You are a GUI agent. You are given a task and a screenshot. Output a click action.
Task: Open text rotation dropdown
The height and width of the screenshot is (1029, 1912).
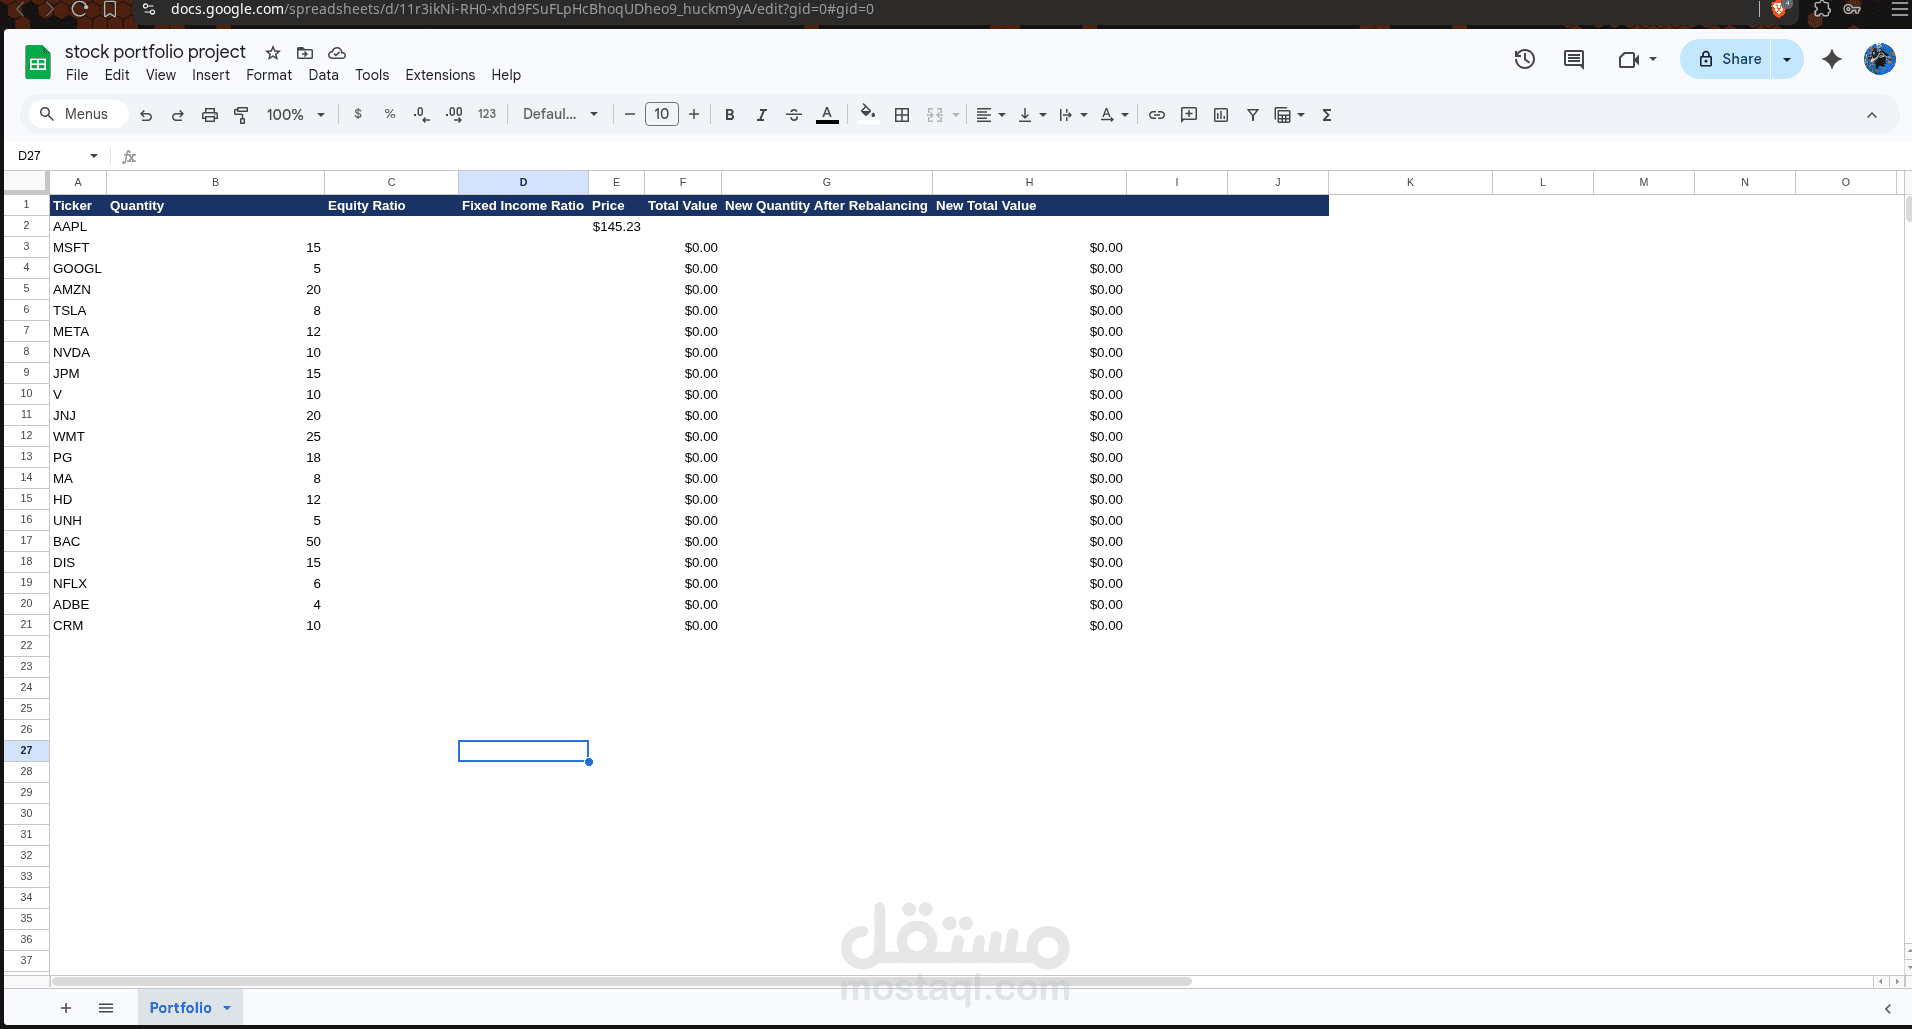(x=1114, y=115)
